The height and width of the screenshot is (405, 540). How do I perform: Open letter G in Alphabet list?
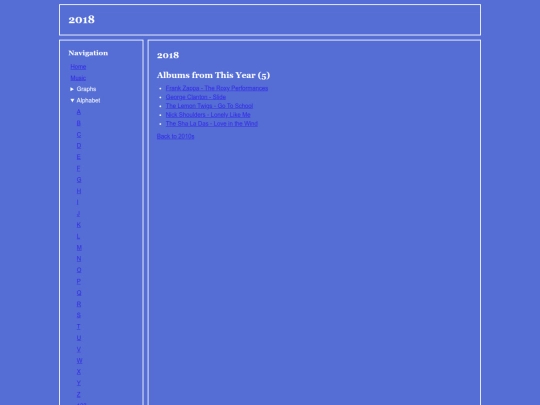(x=79, y=179)
